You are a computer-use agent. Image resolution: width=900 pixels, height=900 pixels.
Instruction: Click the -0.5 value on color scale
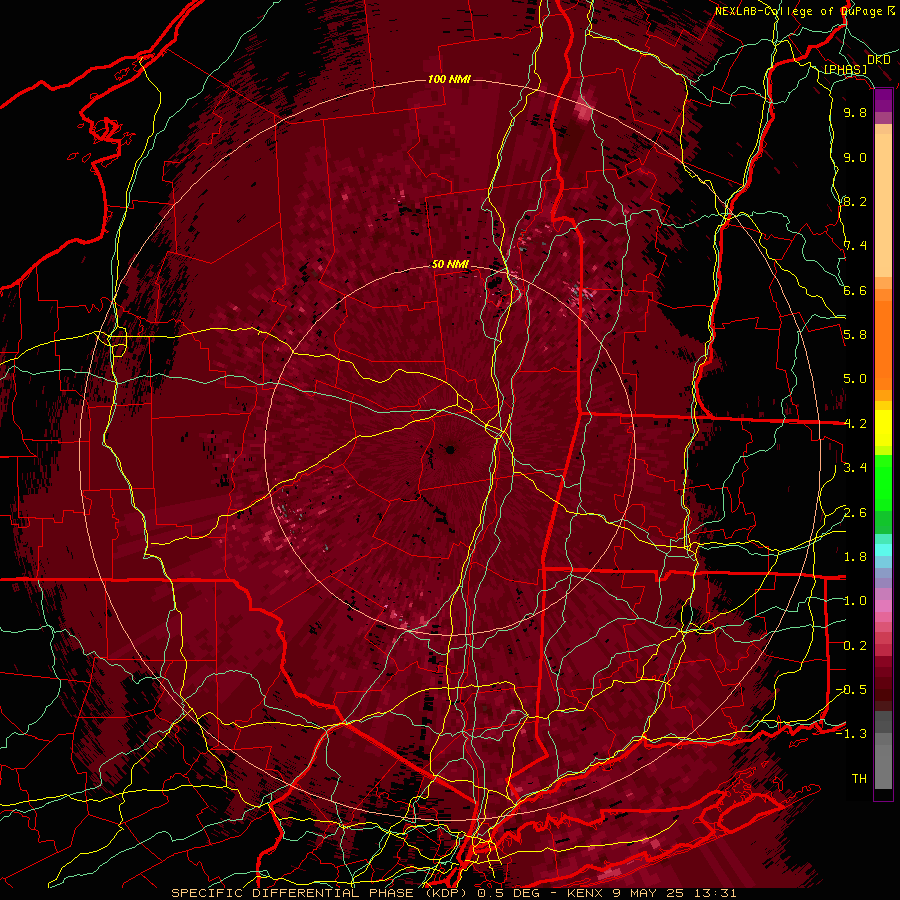pos(852,690)
